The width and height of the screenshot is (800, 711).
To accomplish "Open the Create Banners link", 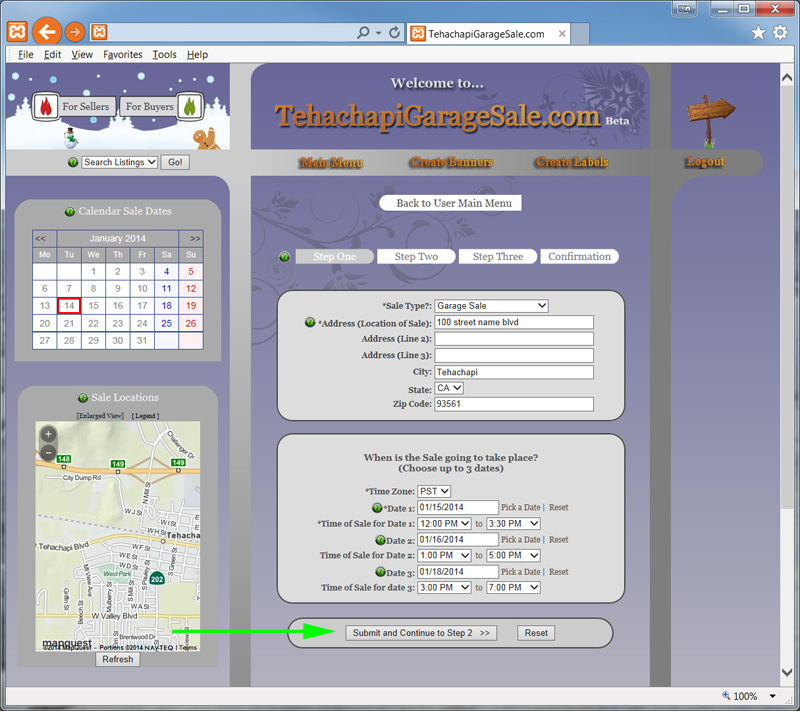I will click(452, 162).
